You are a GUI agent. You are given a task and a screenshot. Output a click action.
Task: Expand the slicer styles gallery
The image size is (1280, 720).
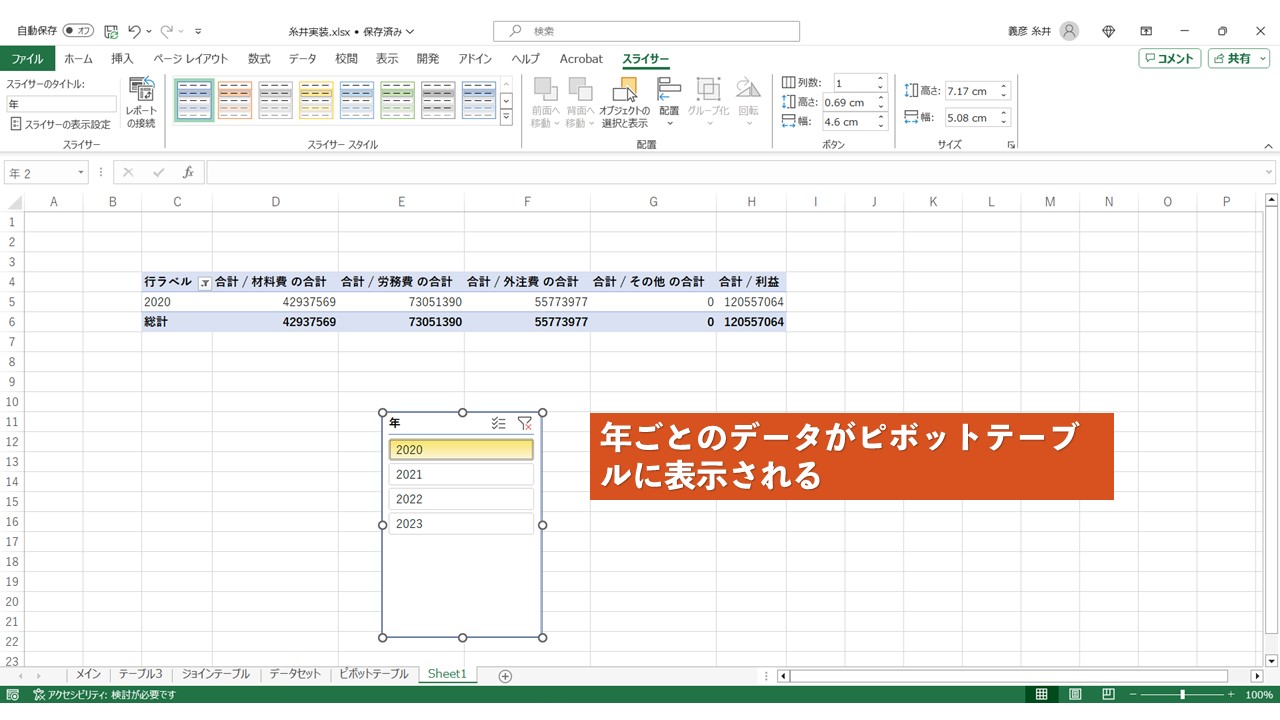[x=506, y=117]
